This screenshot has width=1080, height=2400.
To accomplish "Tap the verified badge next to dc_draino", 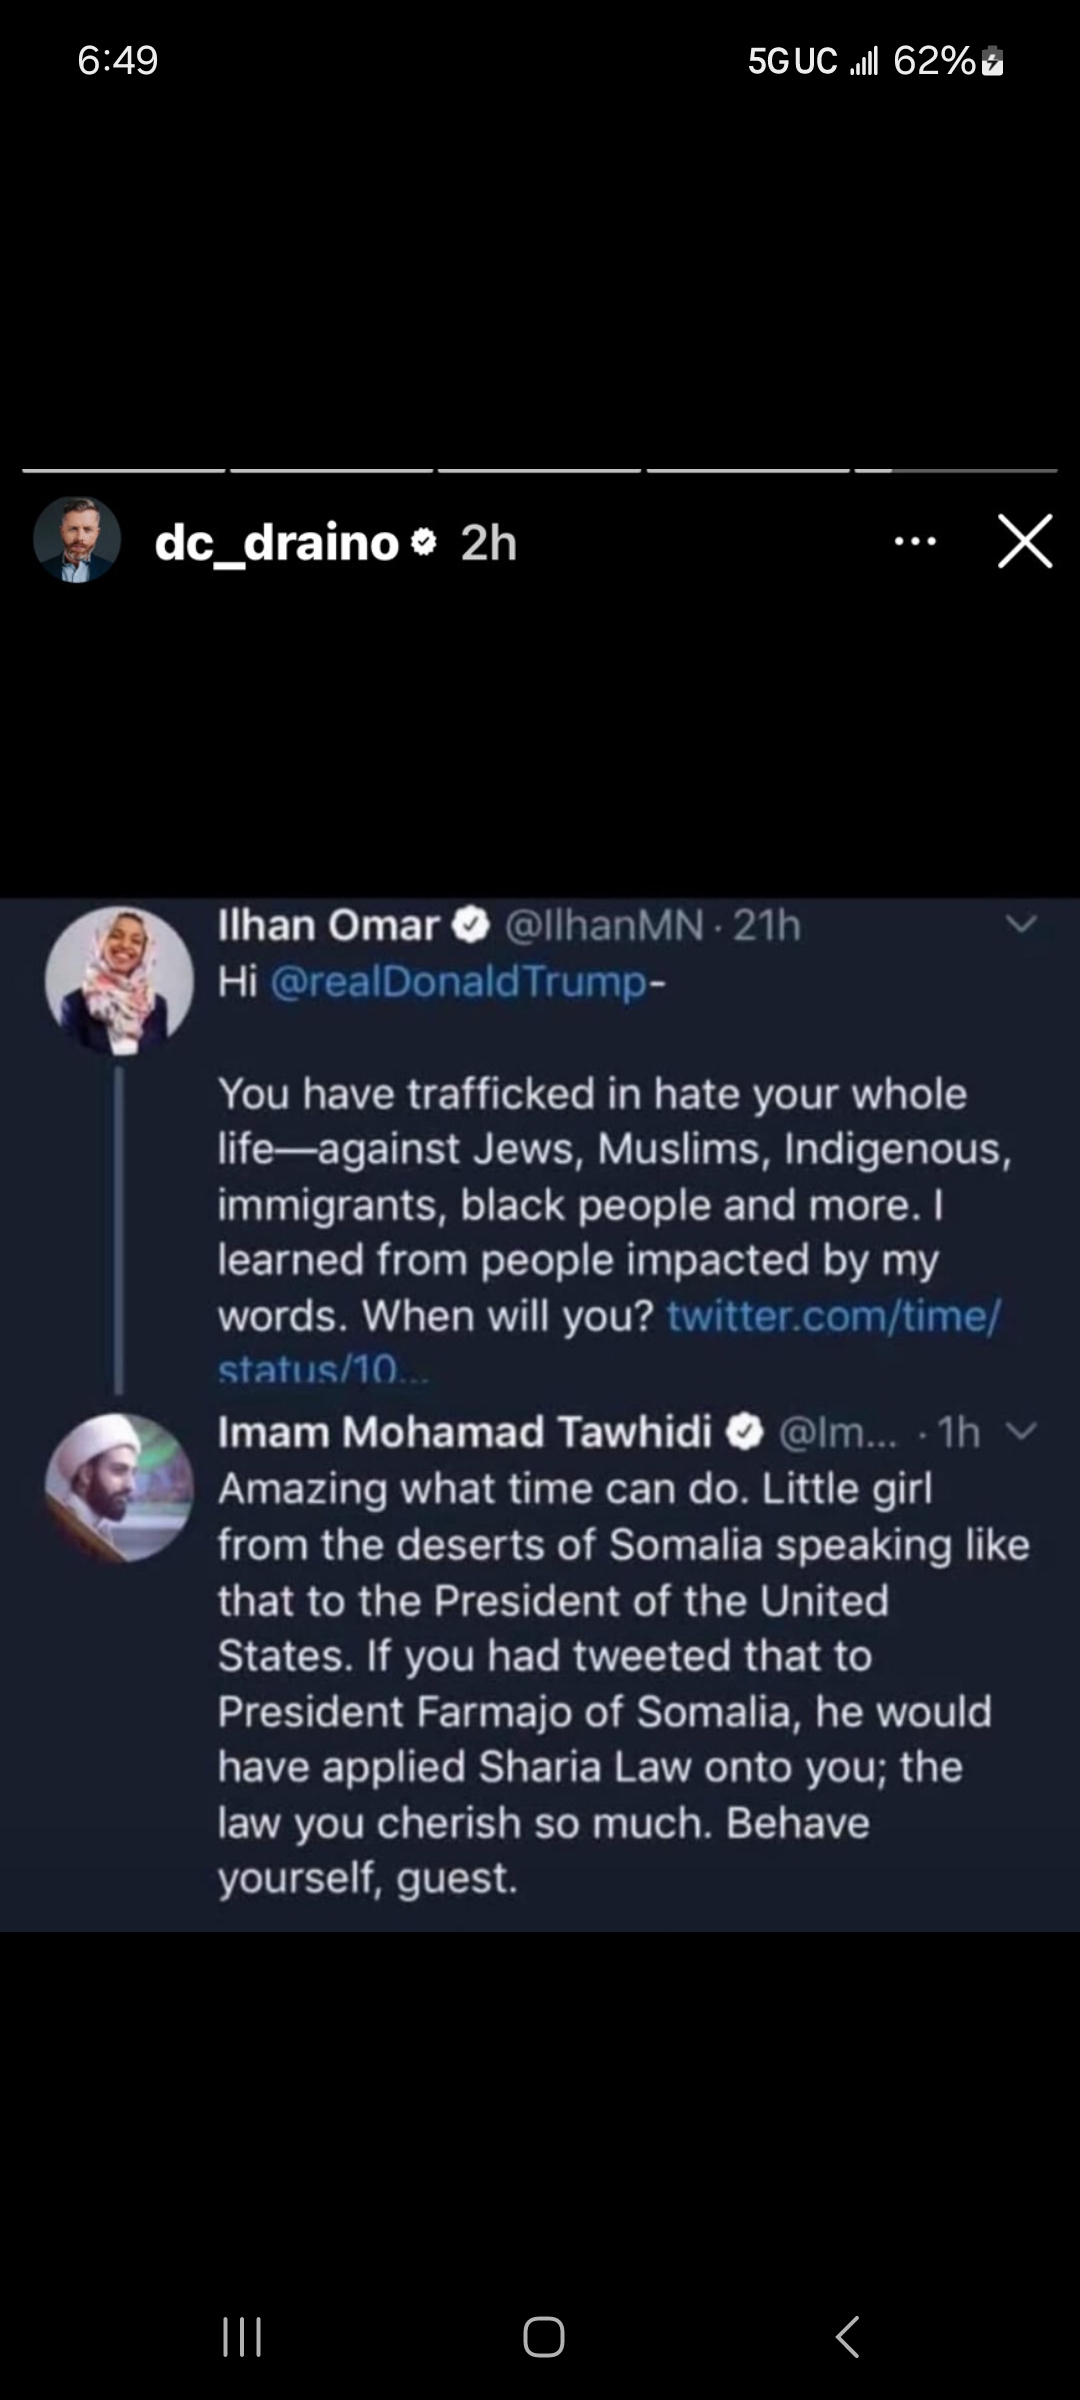I will [x=424, y=543].
